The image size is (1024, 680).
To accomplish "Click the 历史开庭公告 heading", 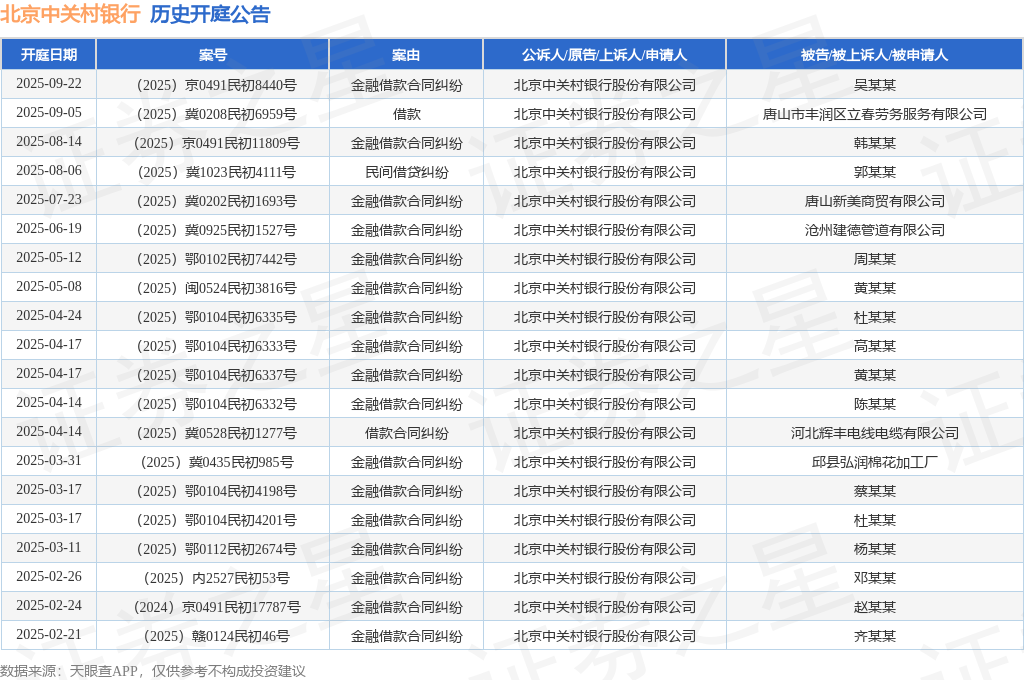I will 210,14.
